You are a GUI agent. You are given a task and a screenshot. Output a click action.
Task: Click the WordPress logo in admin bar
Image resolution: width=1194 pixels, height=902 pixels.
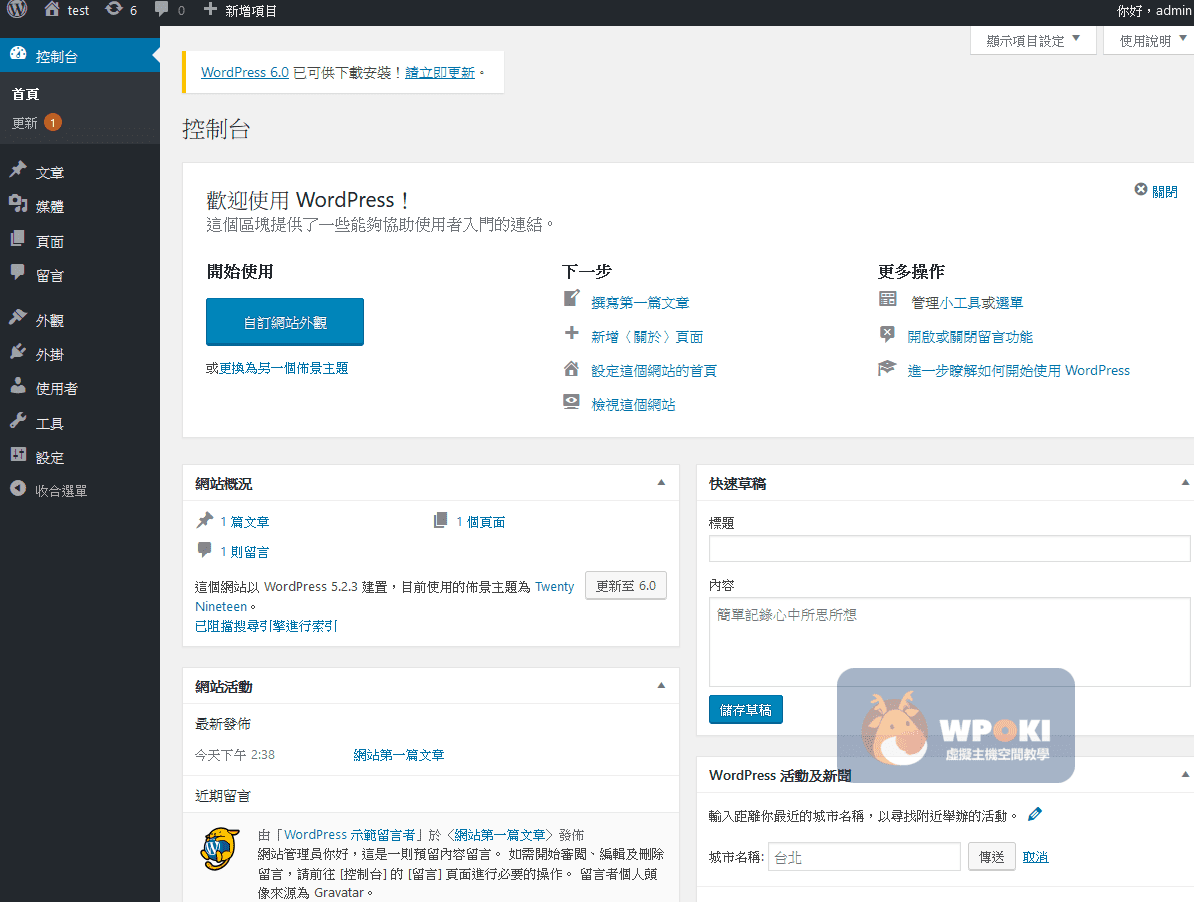pos(17,10)
